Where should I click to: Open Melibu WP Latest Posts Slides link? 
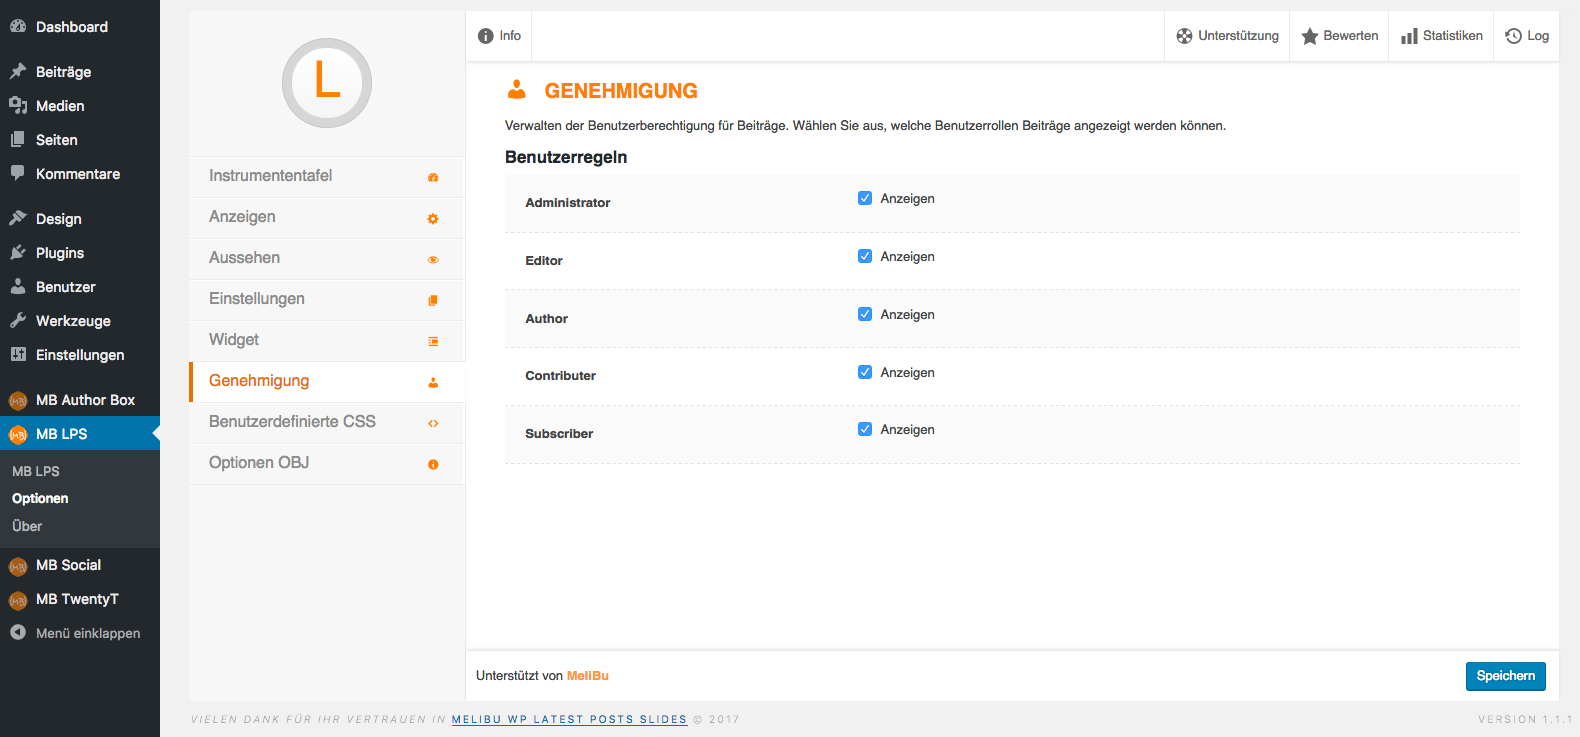click(569, 719)
